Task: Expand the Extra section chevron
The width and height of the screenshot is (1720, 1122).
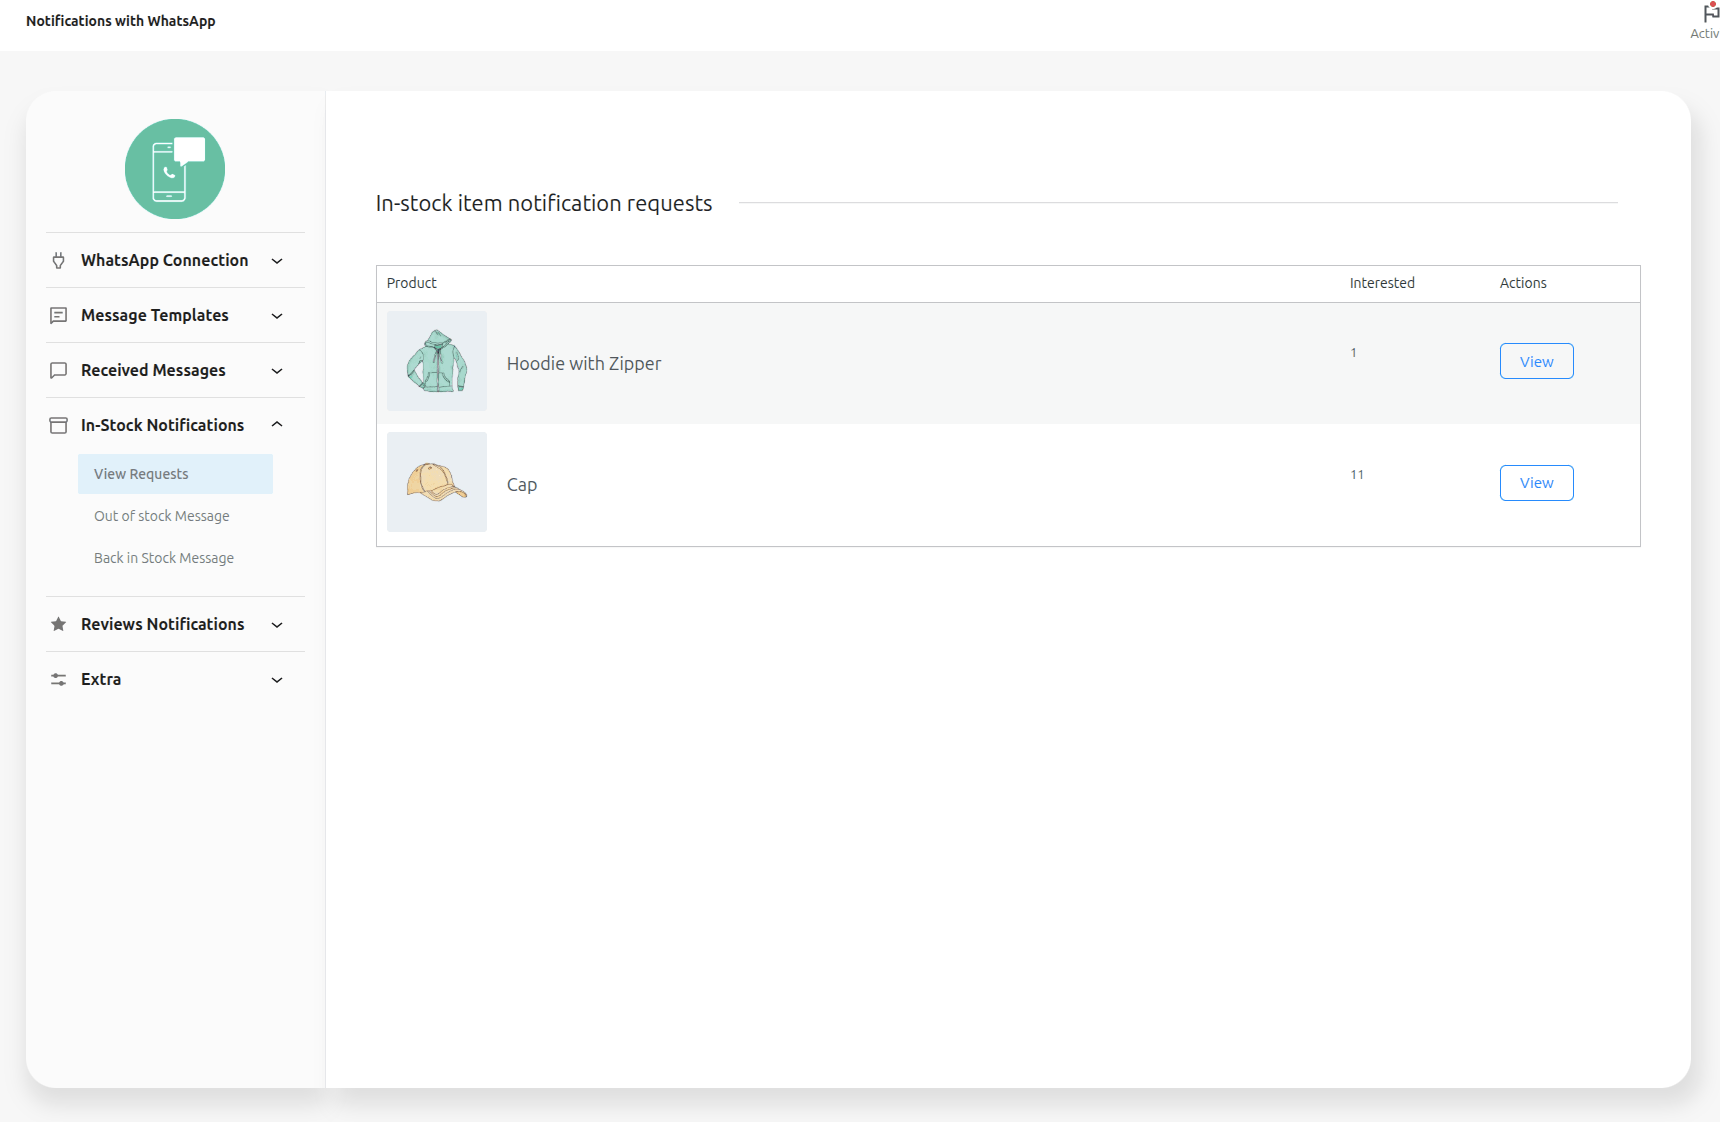Action: point(277,680)
